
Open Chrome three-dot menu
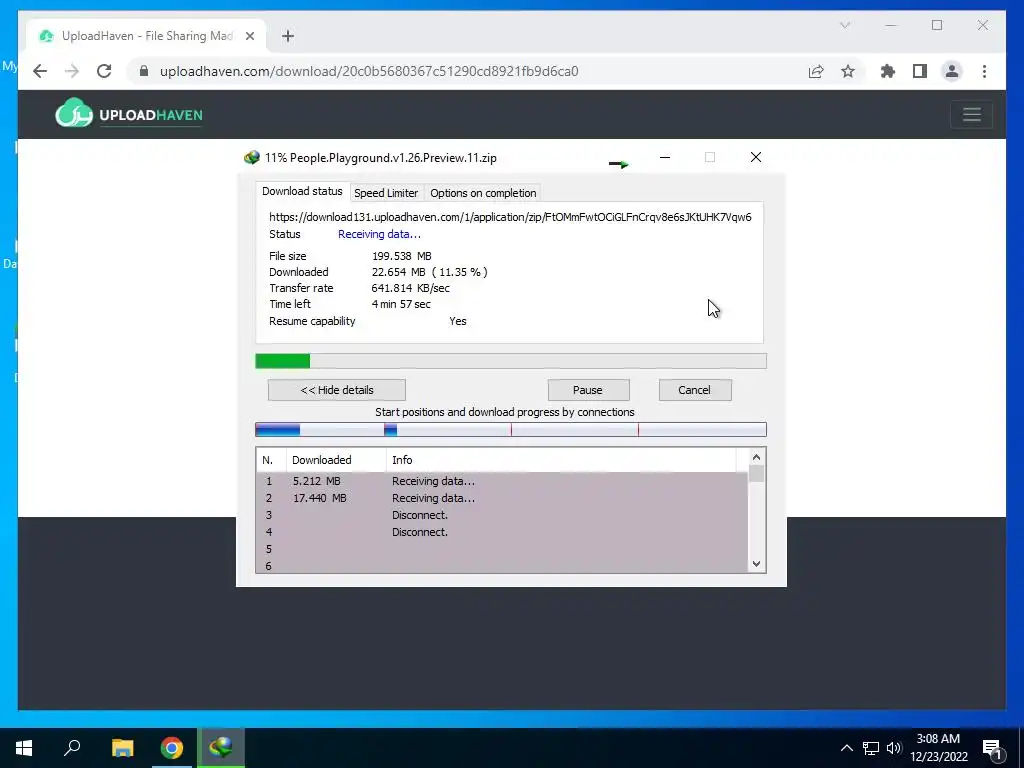coord(984,71)
